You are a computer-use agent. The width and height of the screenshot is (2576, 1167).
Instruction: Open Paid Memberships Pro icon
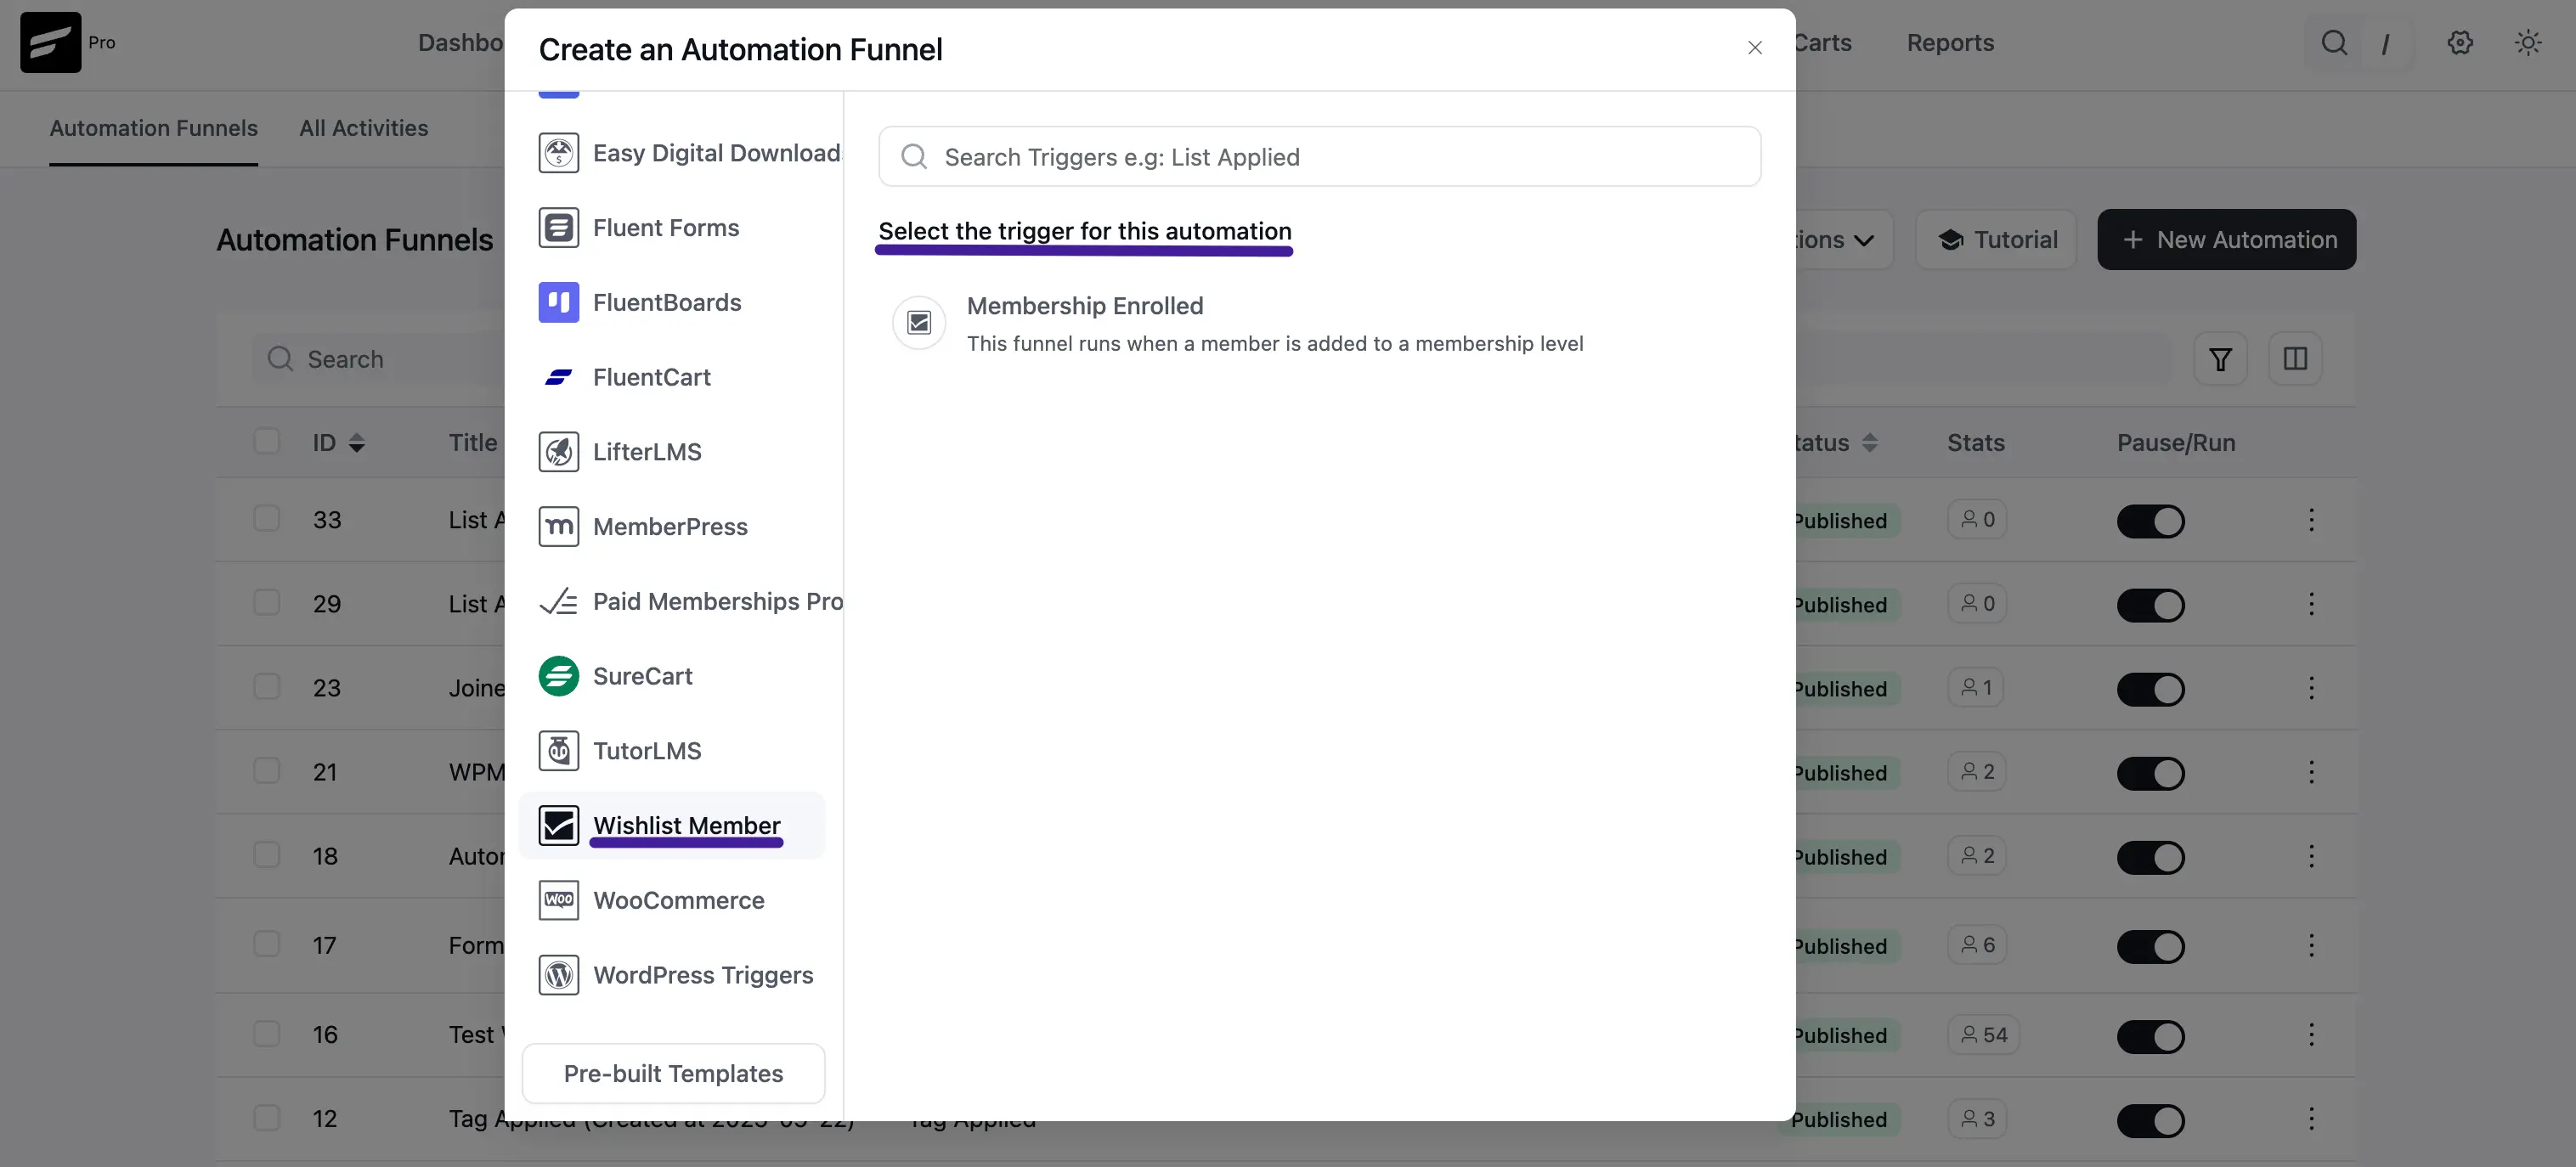point(558,601)
